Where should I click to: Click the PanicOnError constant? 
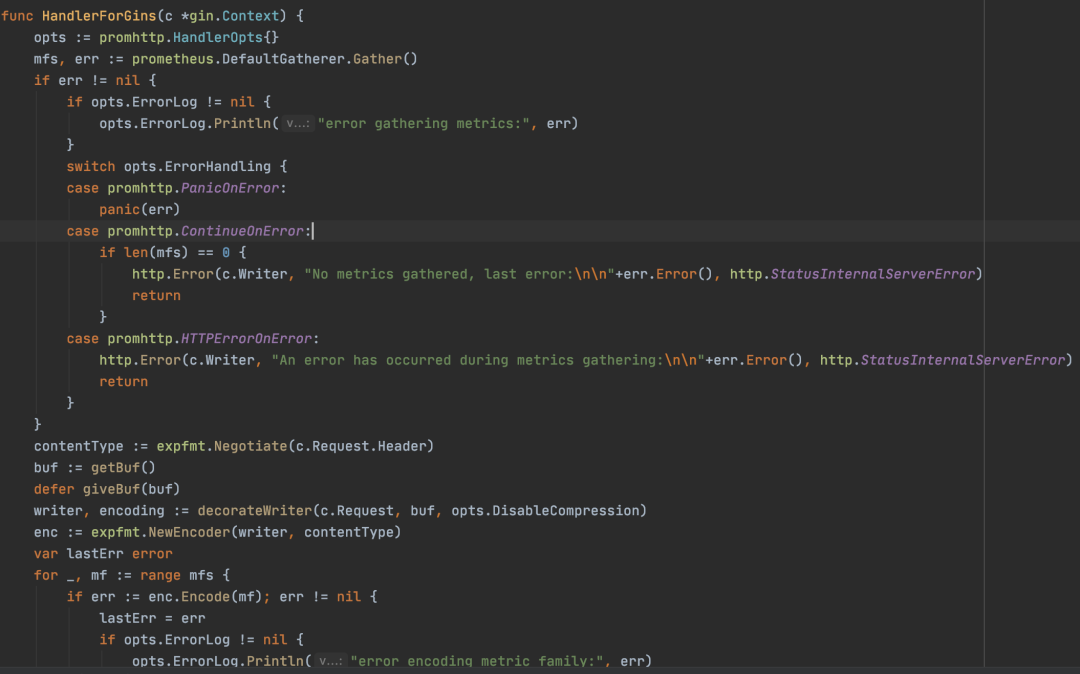(x=230, y=188)
